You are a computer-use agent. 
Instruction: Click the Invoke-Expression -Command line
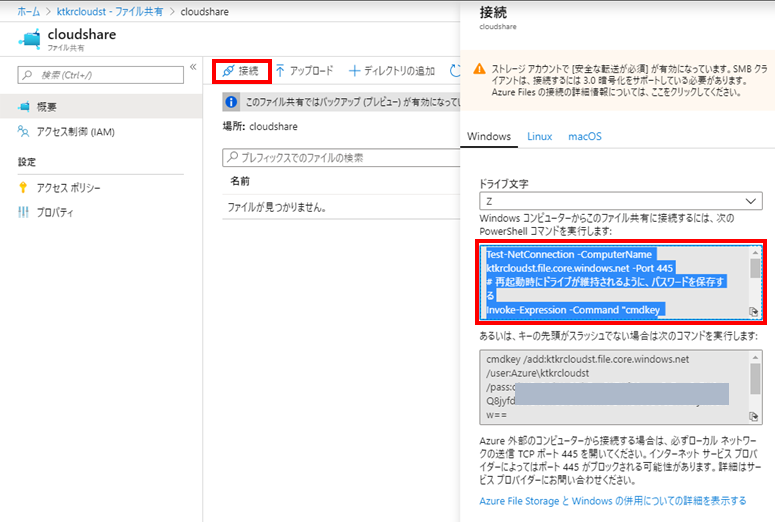click(573, 310)
